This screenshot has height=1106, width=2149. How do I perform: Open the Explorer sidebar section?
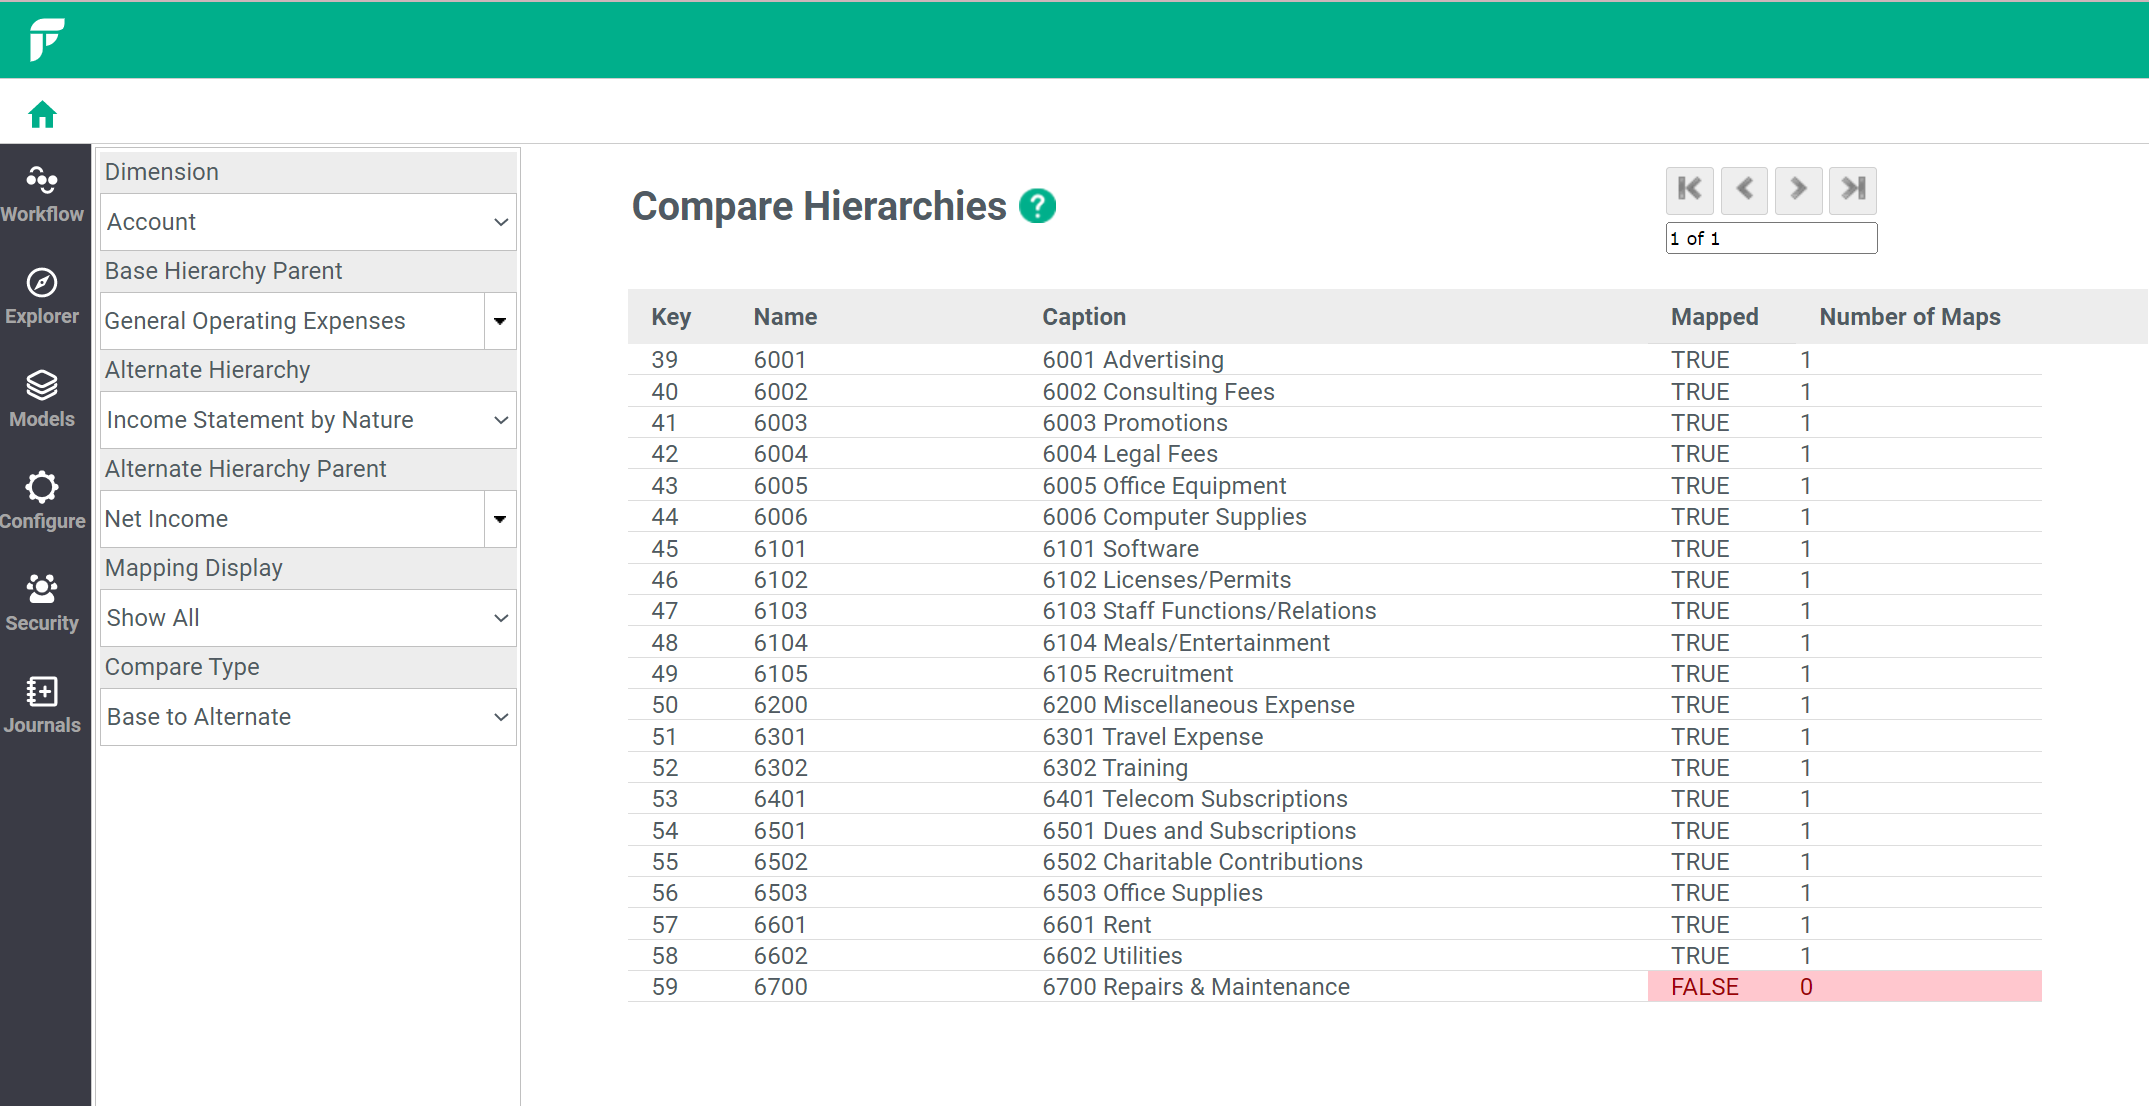pos(42,297)
